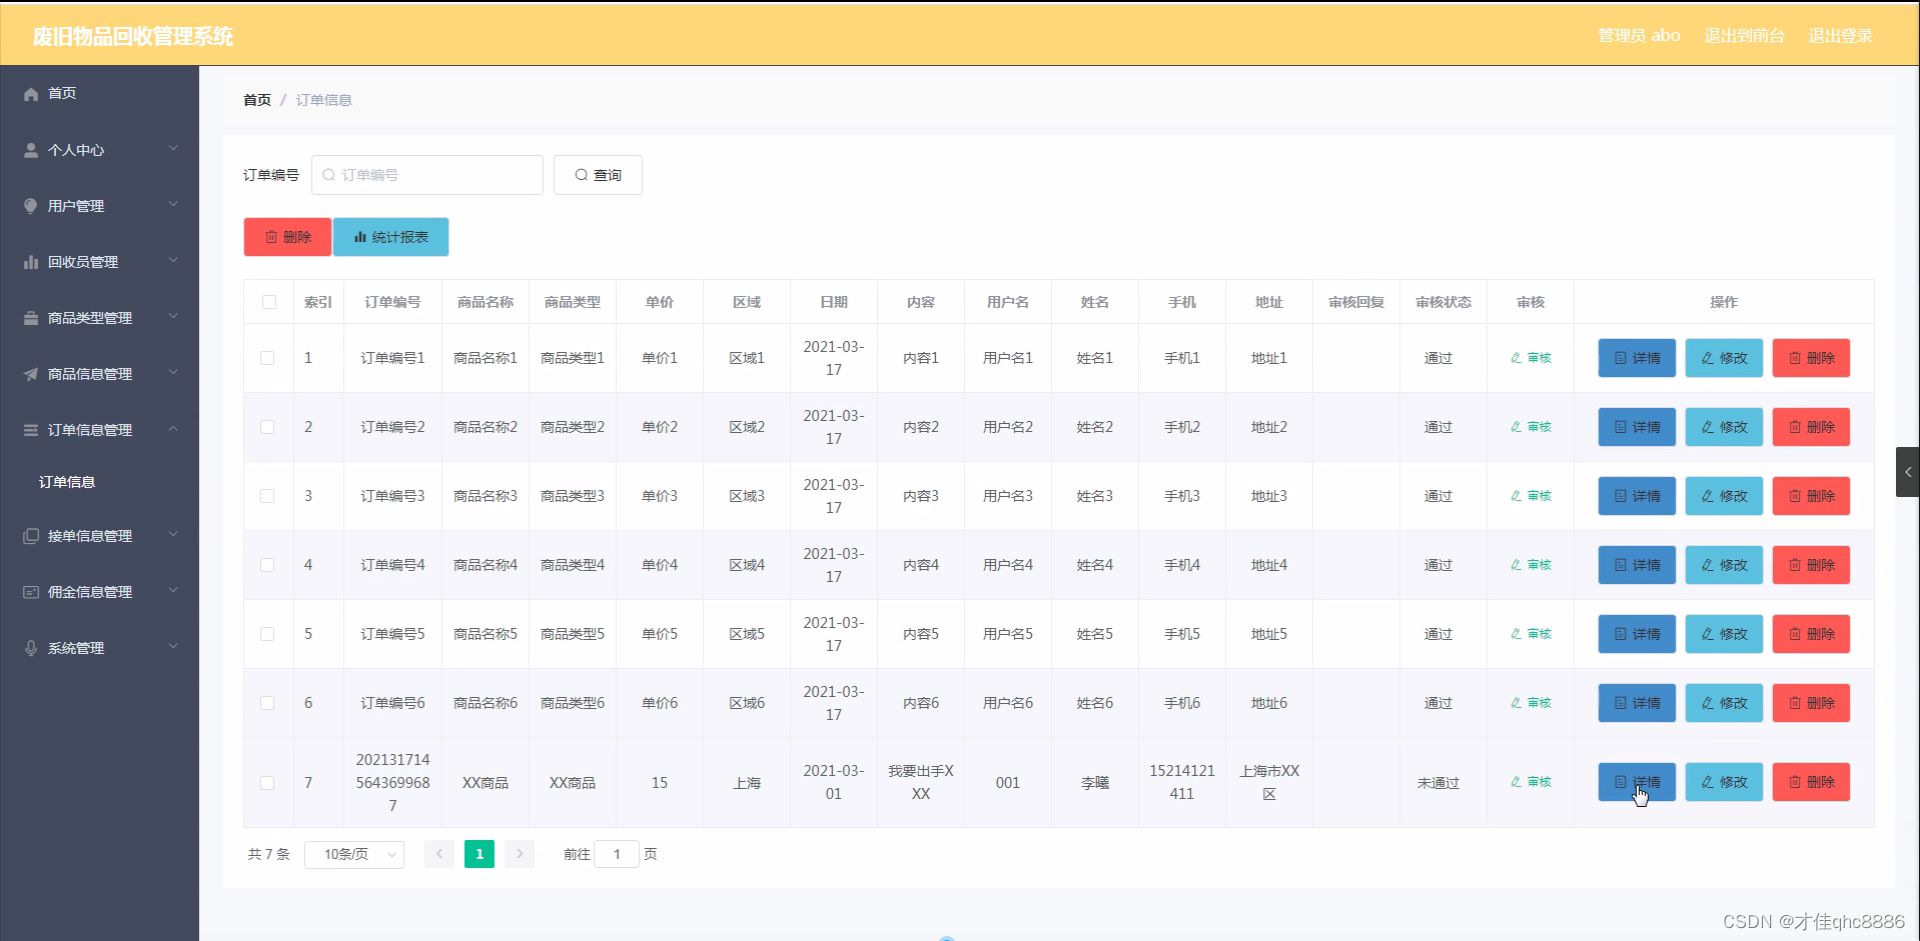Check the box for row 订单编号3

click(x=267, y=496)
